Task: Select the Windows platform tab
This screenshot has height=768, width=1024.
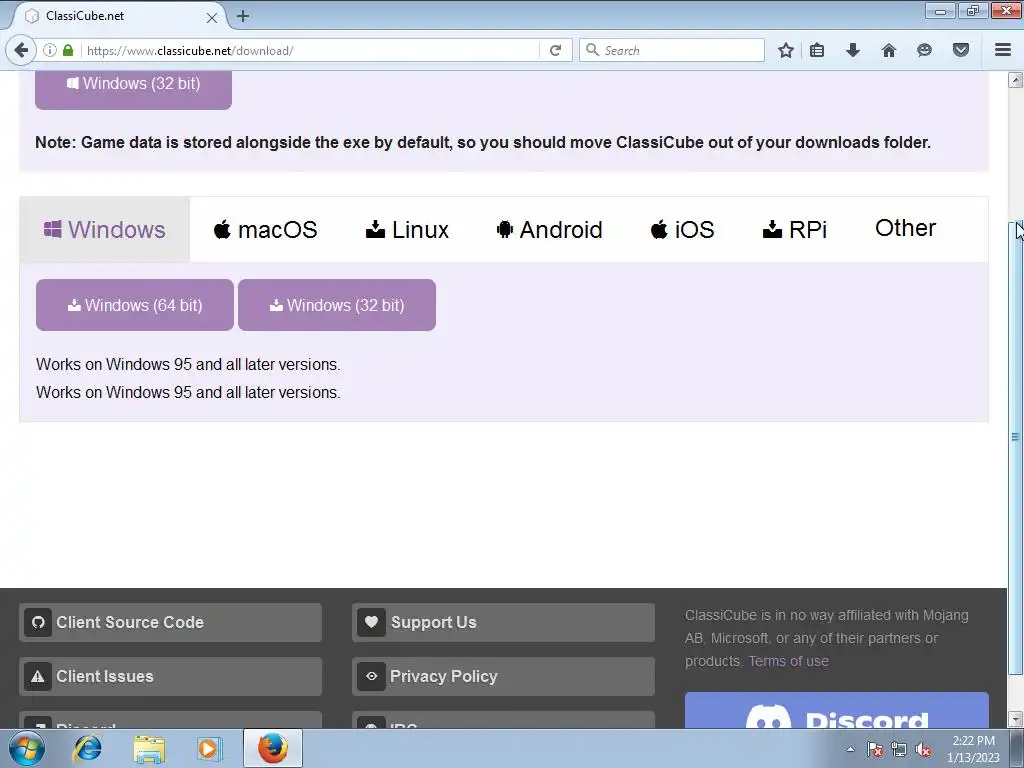Action: 104,230
